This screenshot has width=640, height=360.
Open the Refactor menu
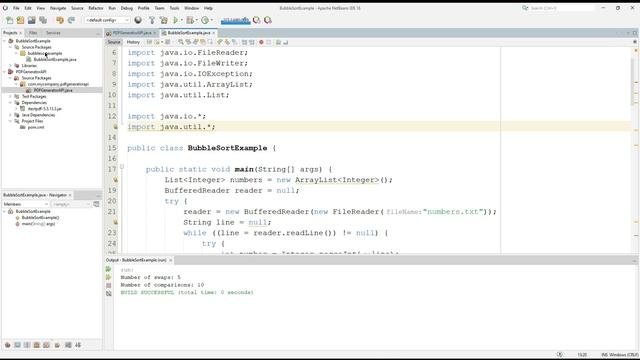96,8
